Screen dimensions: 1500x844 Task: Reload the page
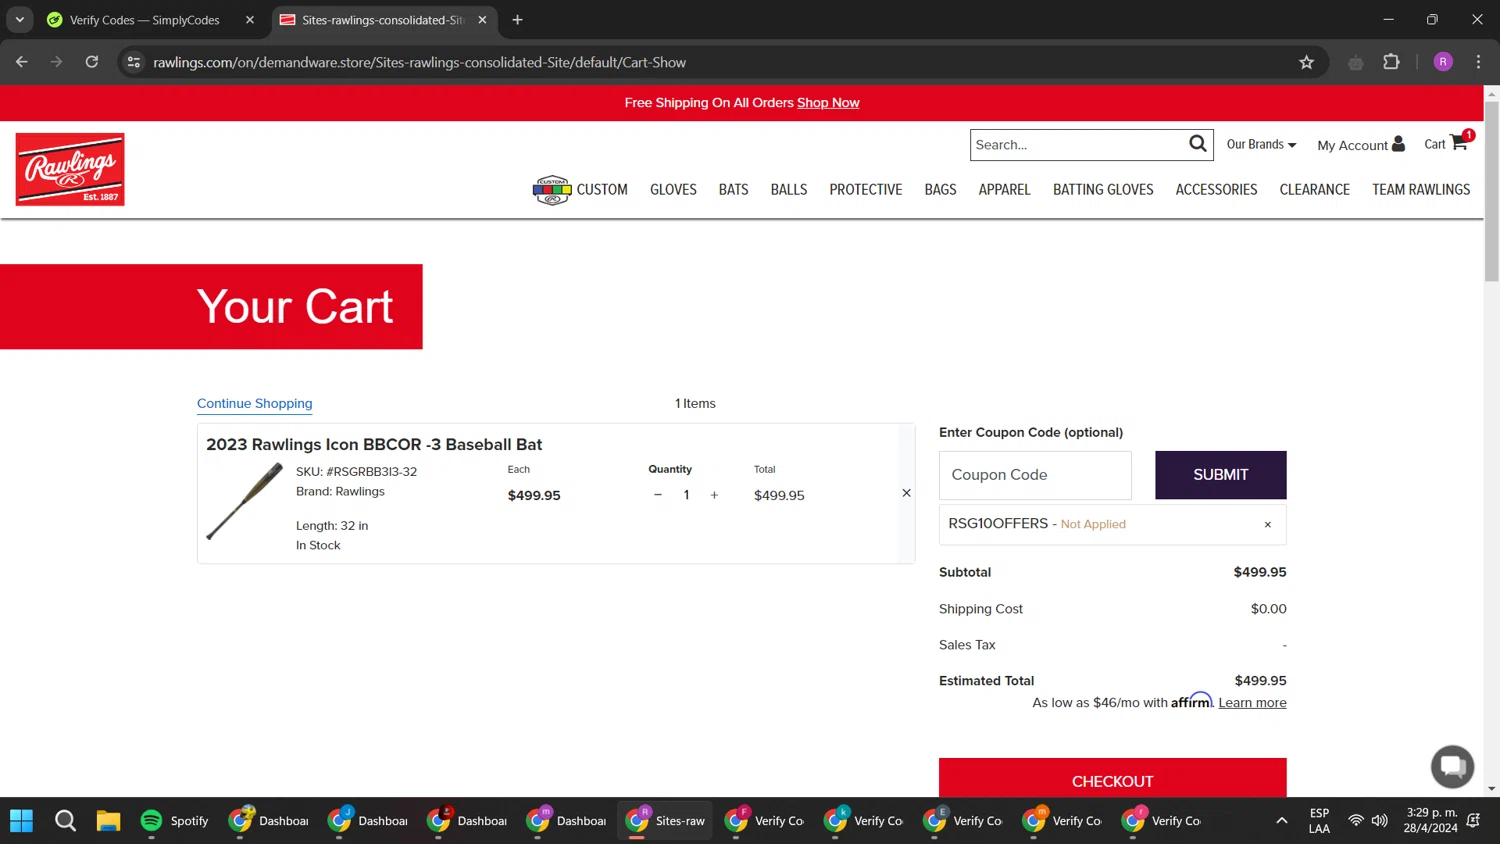pos(92,62)
